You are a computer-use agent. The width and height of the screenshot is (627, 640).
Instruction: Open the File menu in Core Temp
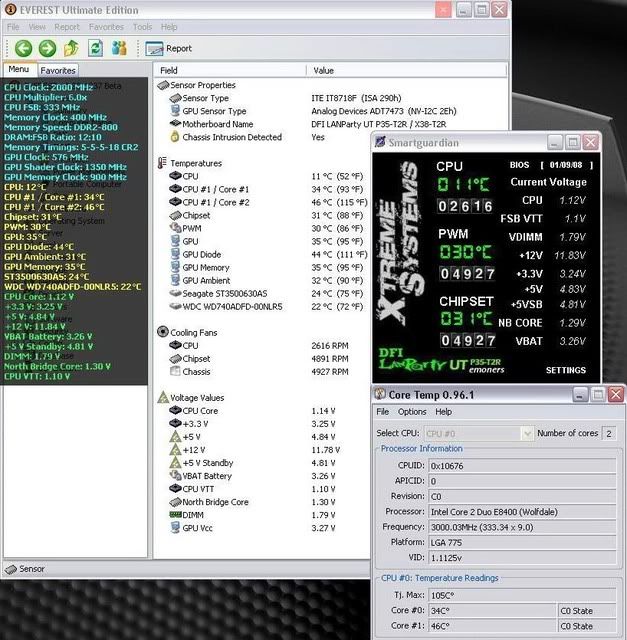pos(382,411)
